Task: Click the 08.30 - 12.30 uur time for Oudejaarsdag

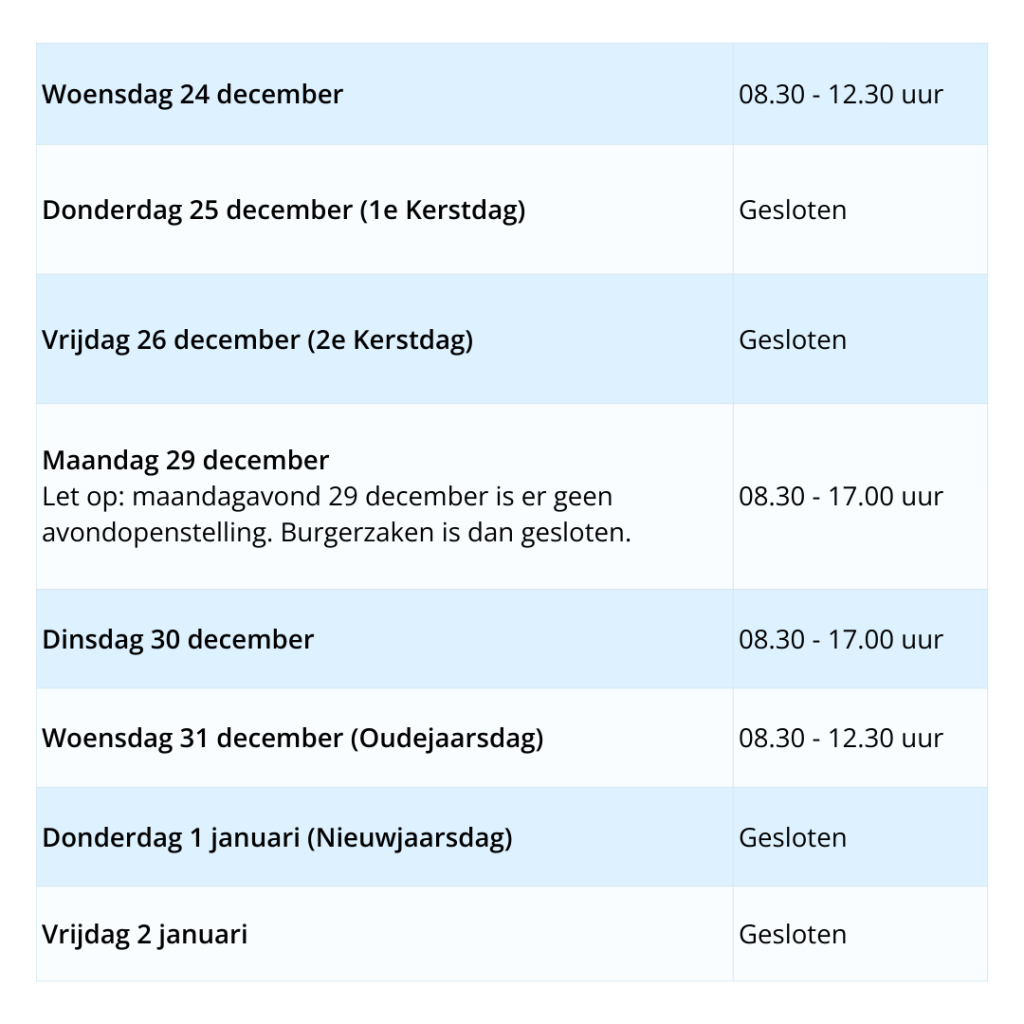Action: pos(840,739)
